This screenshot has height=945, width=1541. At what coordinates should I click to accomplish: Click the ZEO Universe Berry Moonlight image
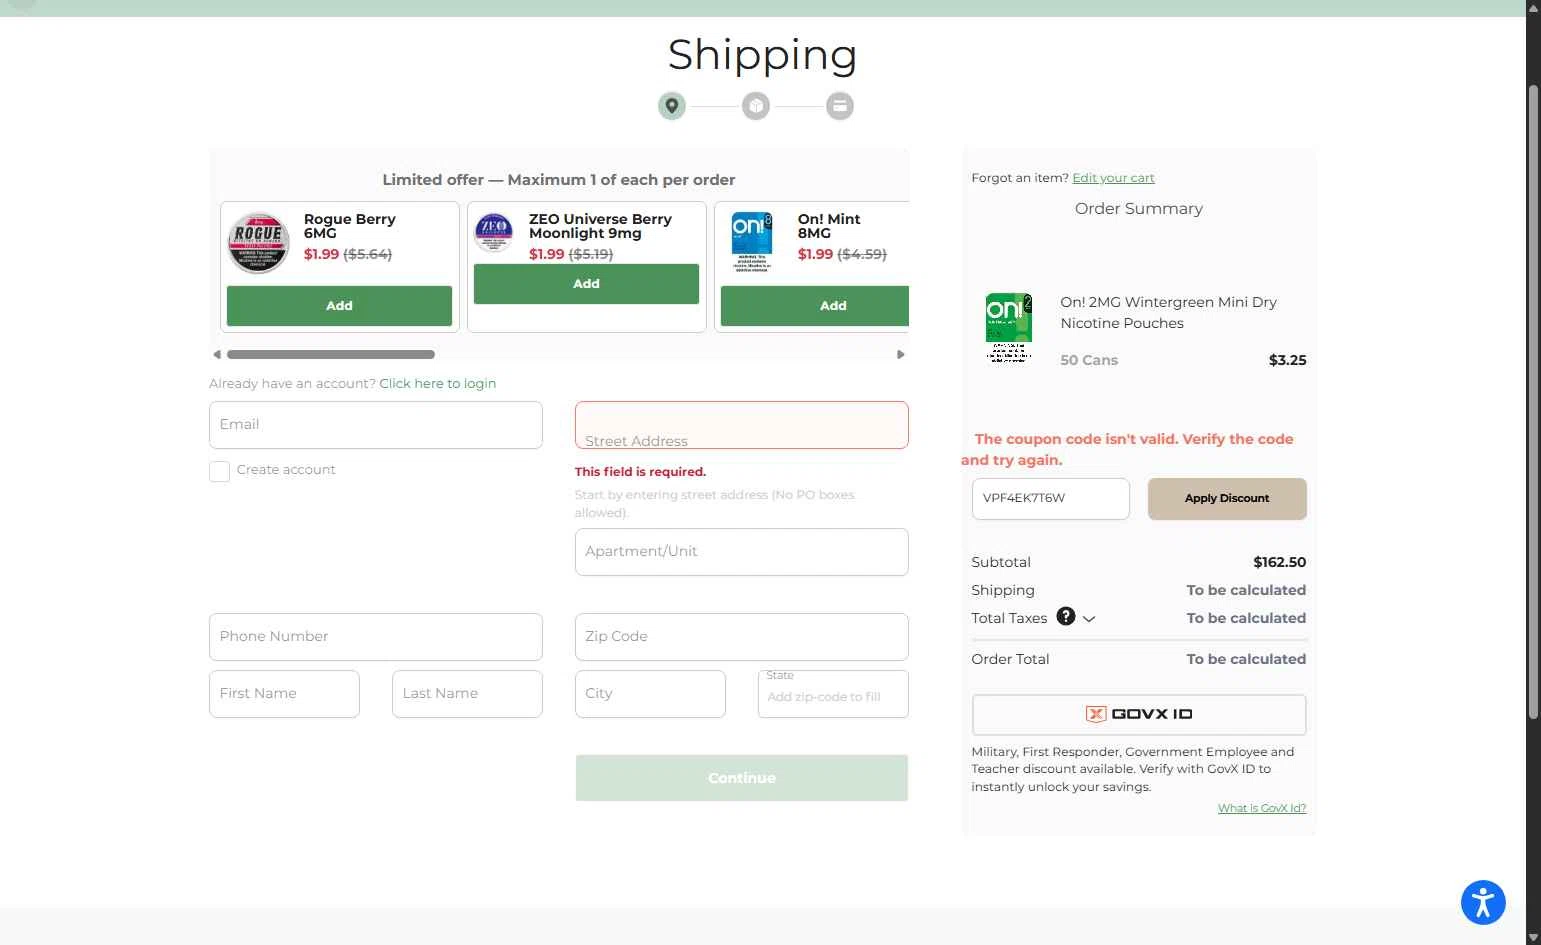pyautogui.click(x=494, y=232)
